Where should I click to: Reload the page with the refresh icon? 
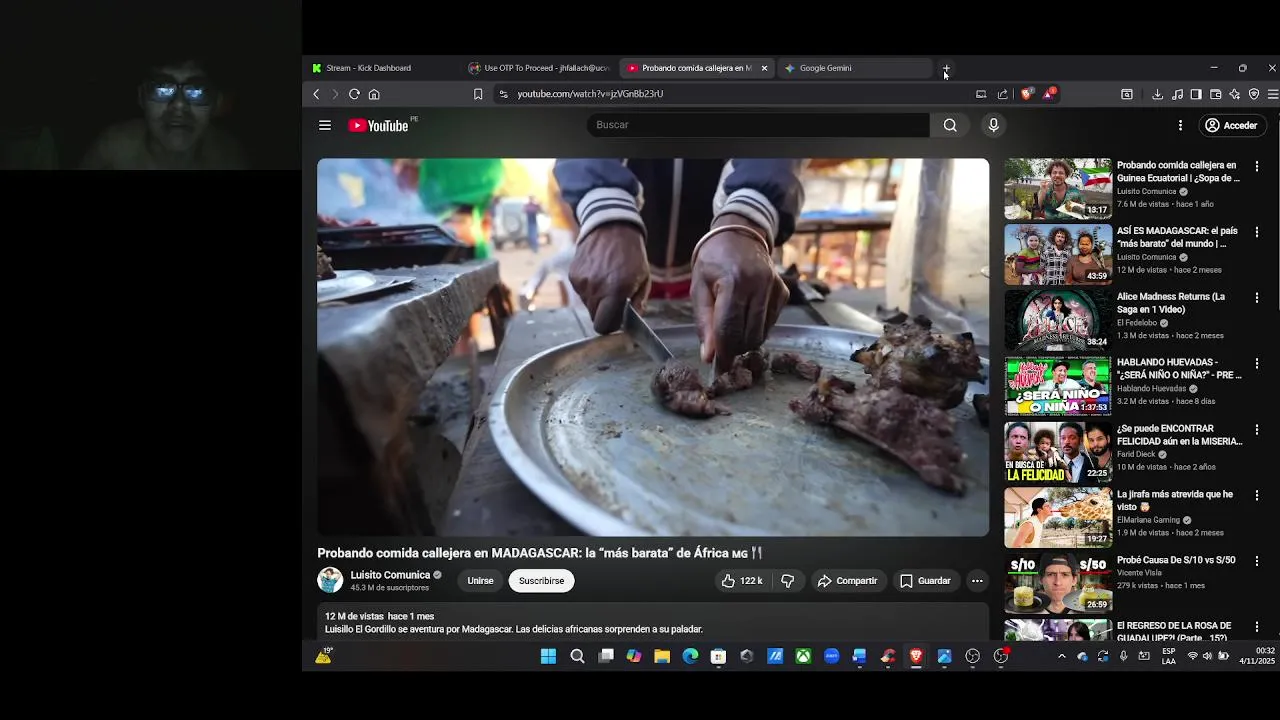[354, 94]
